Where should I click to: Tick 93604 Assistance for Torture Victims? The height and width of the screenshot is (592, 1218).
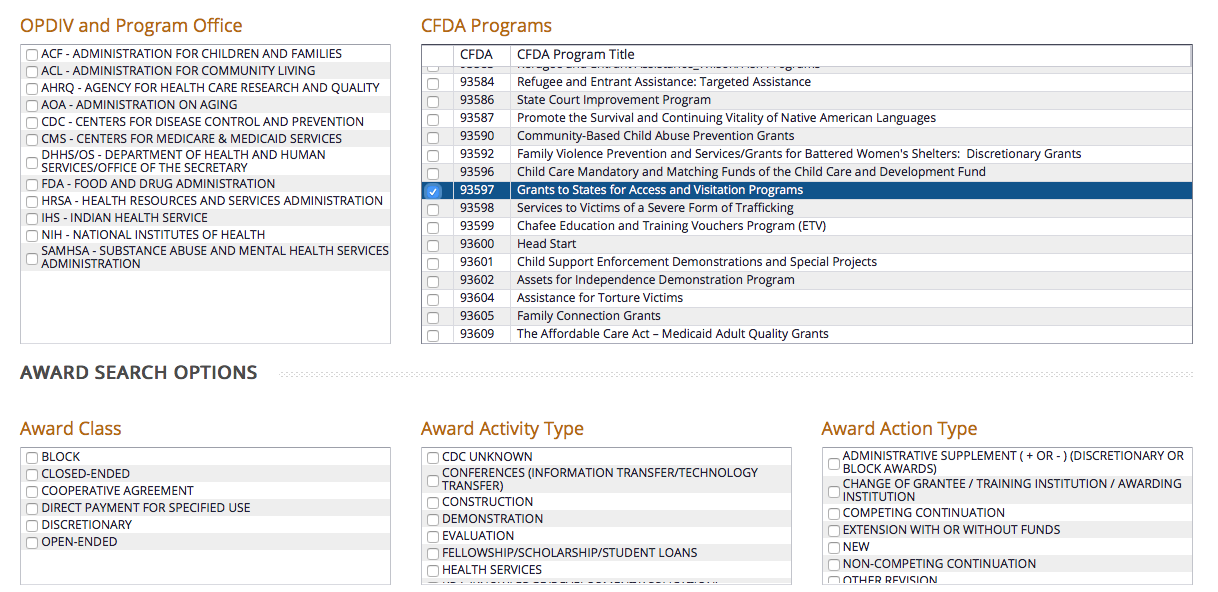(433, 299)
